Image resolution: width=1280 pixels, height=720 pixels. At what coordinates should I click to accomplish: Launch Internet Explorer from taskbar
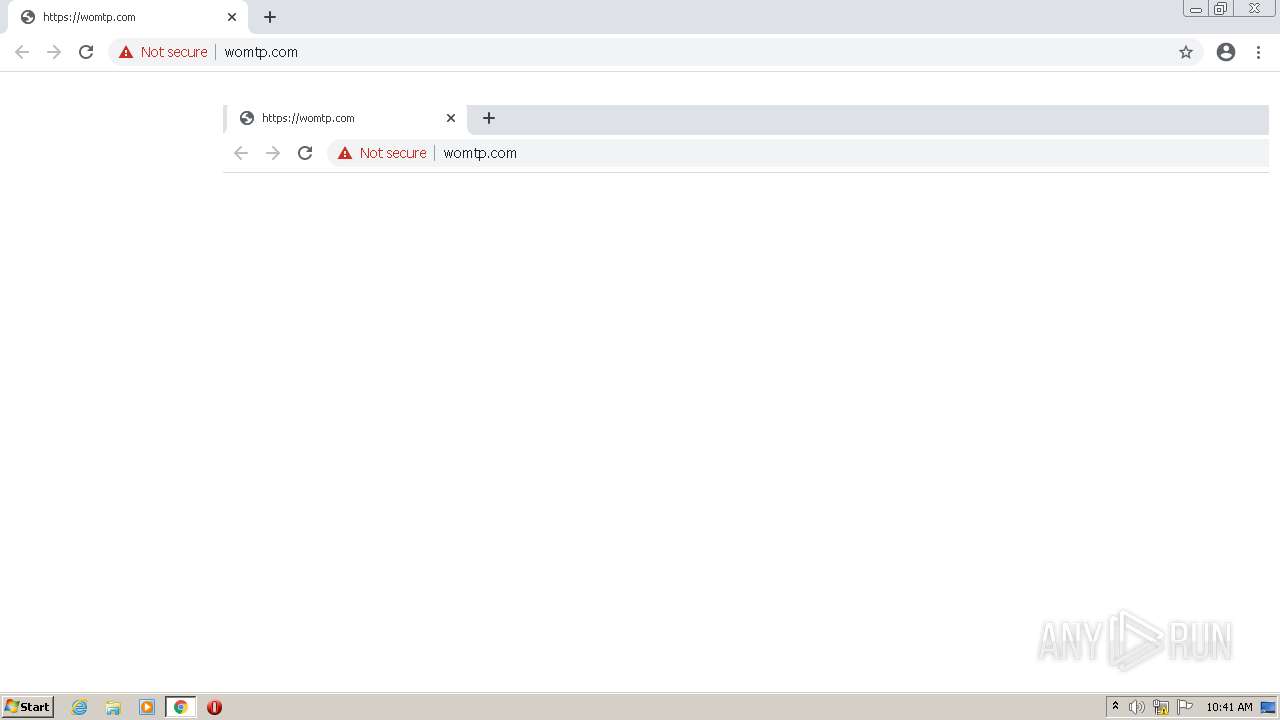click(80, 707)
